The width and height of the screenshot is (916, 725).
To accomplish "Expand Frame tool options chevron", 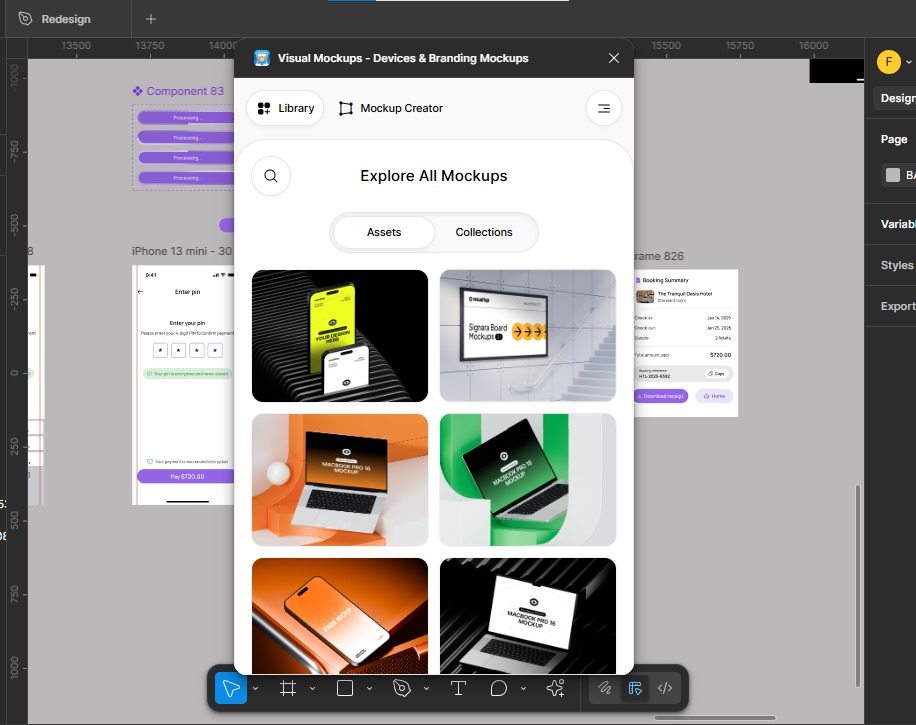I will (313, 689).
